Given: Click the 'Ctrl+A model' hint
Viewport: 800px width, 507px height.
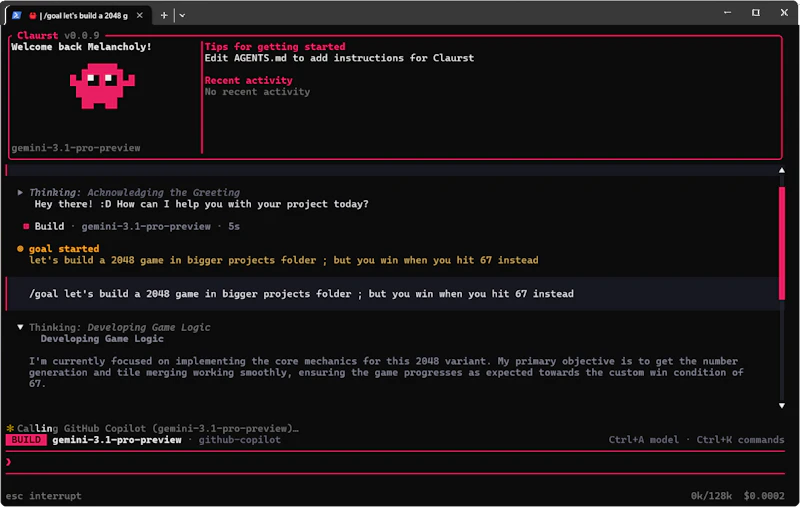Looking at the screenshot, I should click(x=643, y=440).
